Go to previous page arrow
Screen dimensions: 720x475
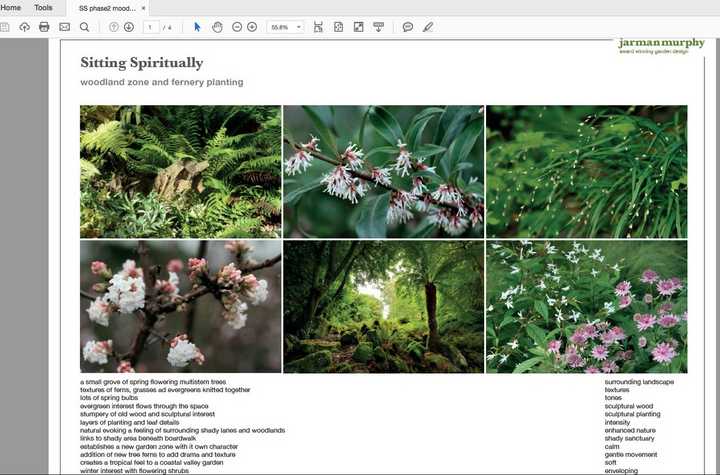[113, 27]
